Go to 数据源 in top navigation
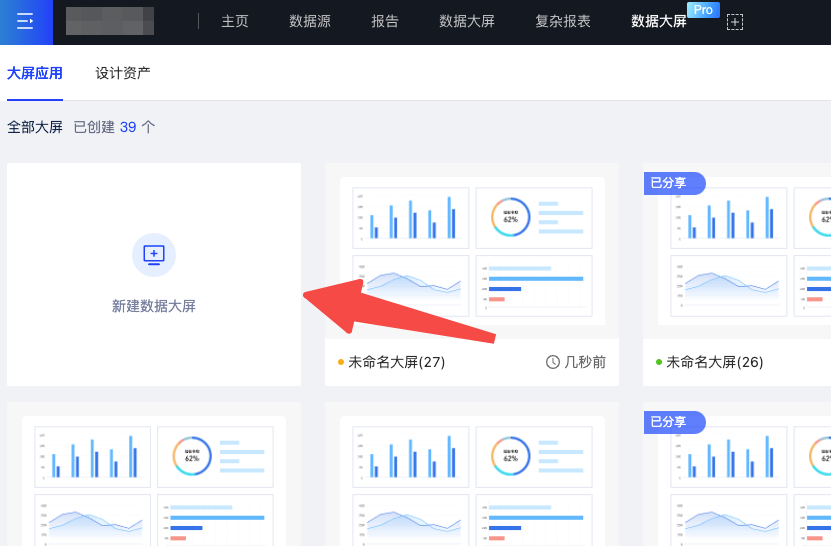 [310, 22]
